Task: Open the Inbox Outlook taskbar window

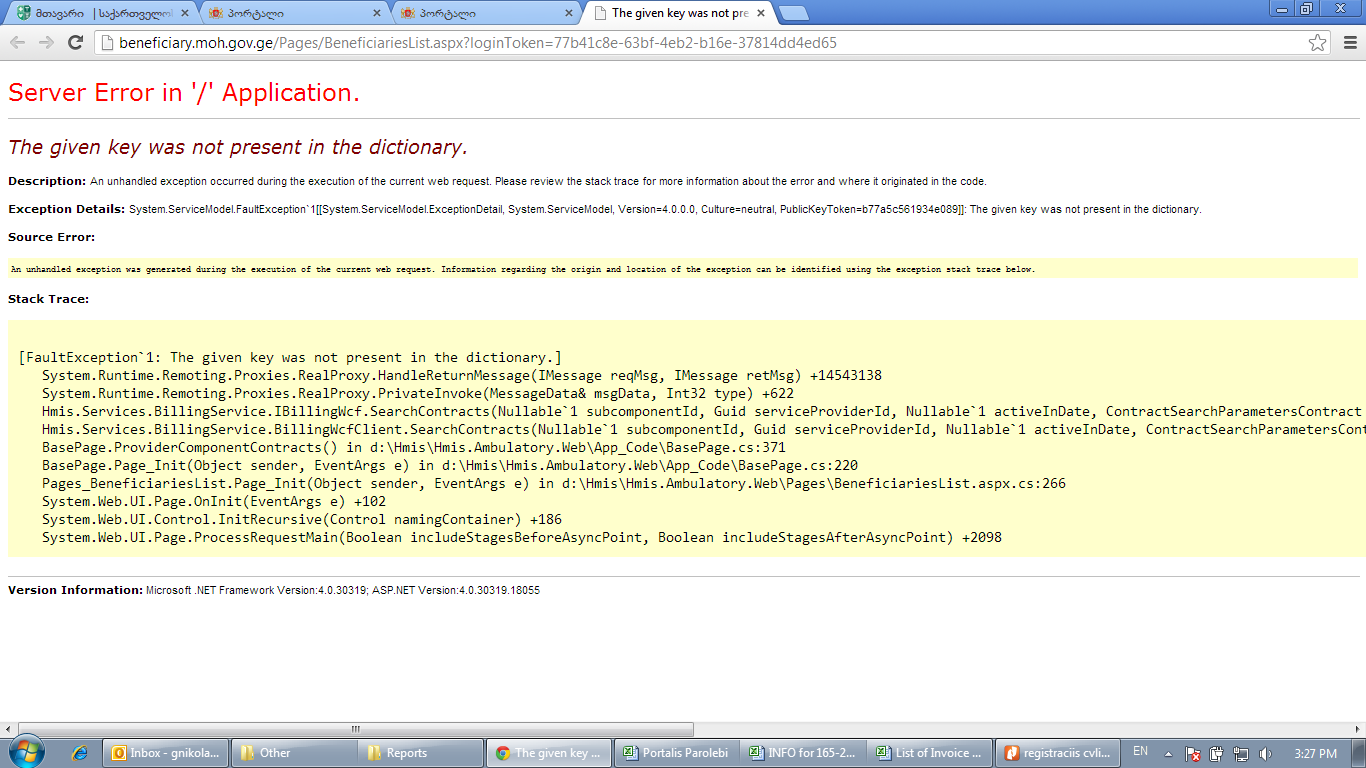Action: pyautogui.click(x=166, y=753)
